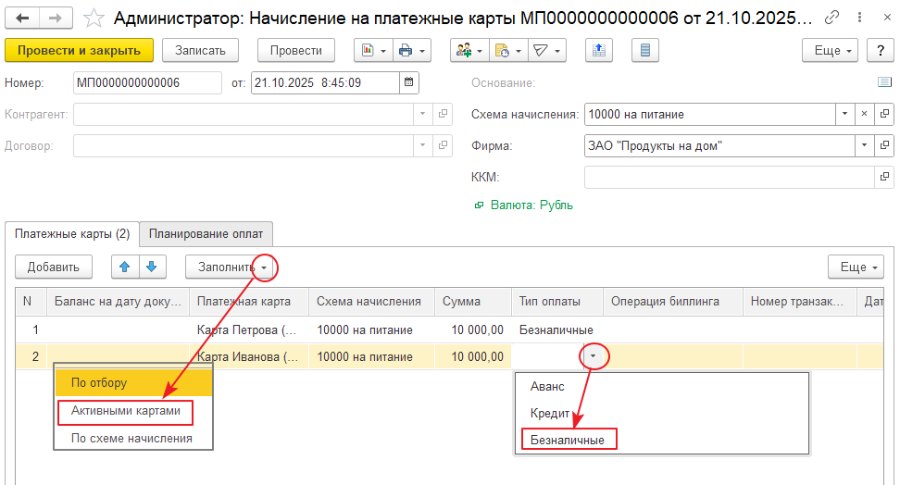Close the document with the X button

click(887, 18)
